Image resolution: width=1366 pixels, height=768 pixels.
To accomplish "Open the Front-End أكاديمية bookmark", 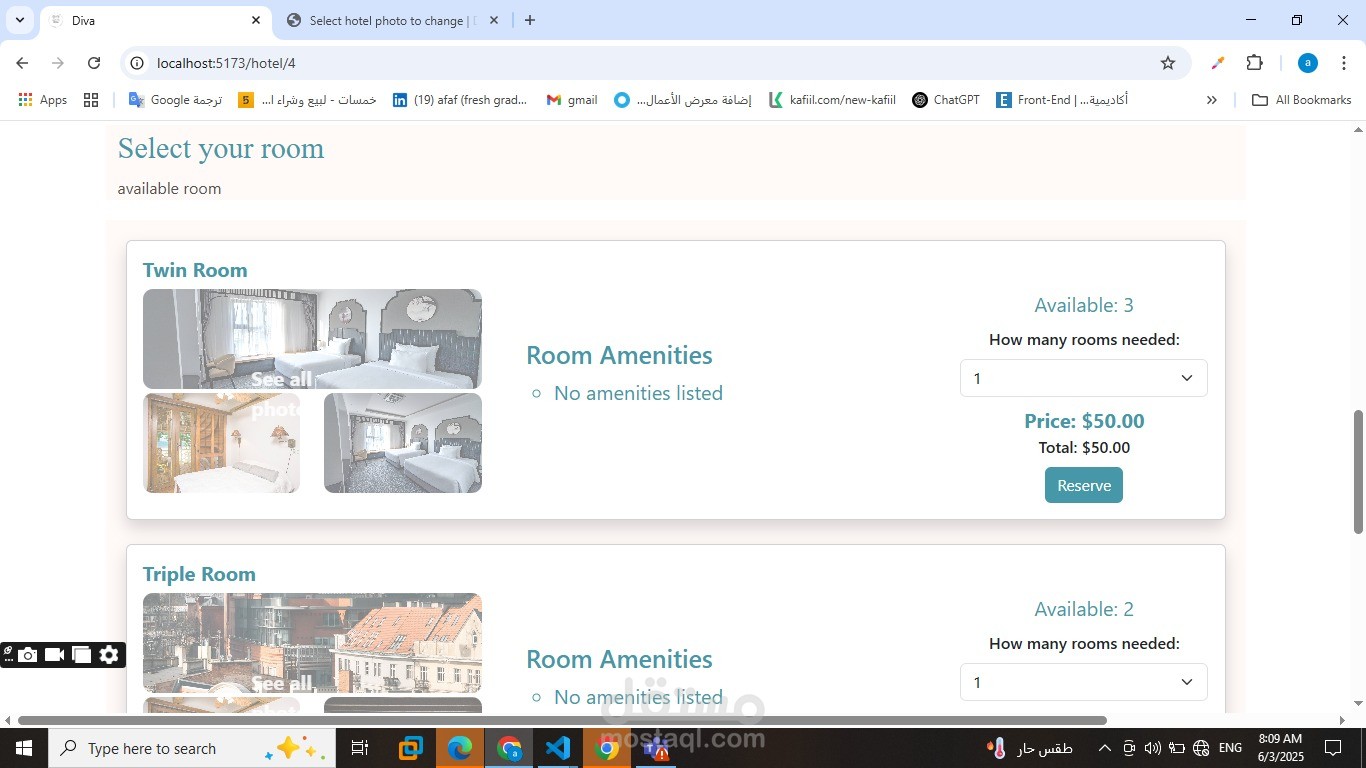I will point(1062,100).
